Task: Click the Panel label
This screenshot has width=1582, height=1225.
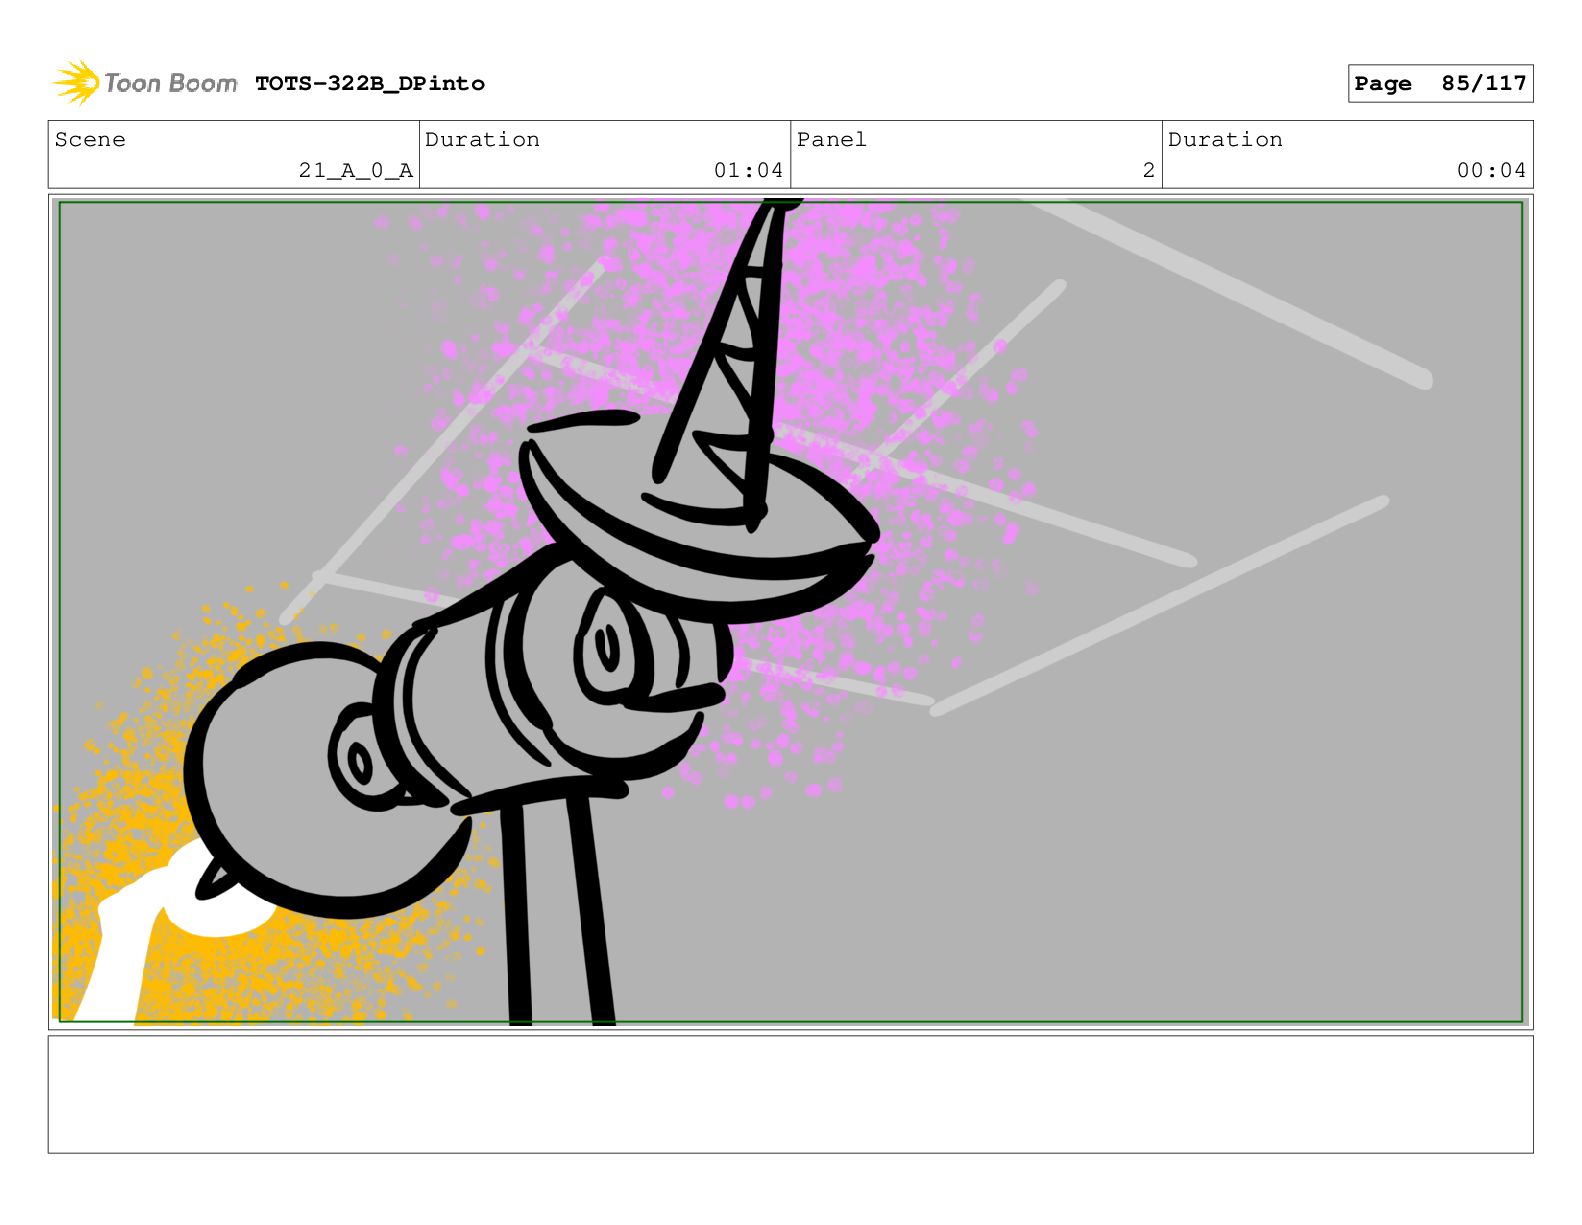Action: pos(831,139)
